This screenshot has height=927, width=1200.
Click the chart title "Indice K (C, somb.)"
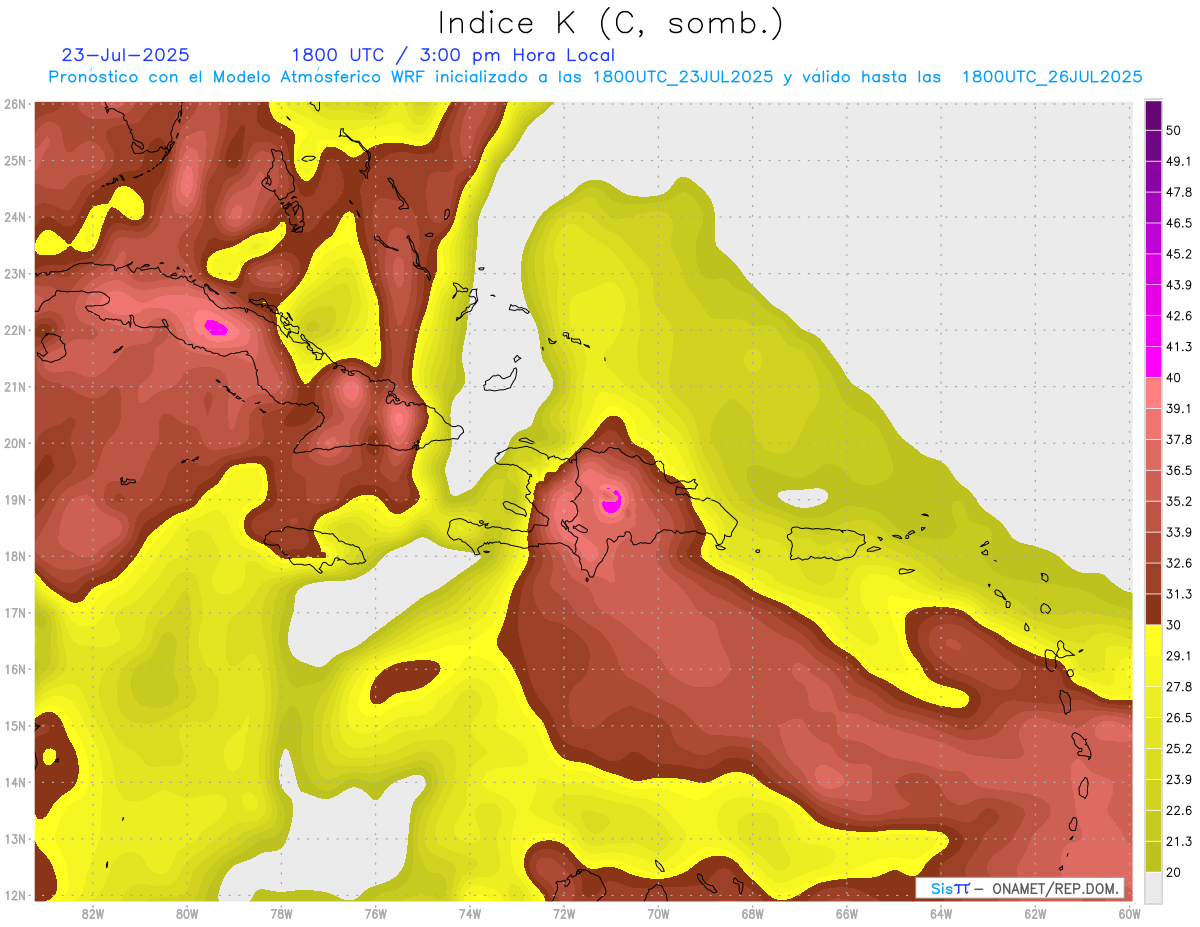tap(610, 22)
